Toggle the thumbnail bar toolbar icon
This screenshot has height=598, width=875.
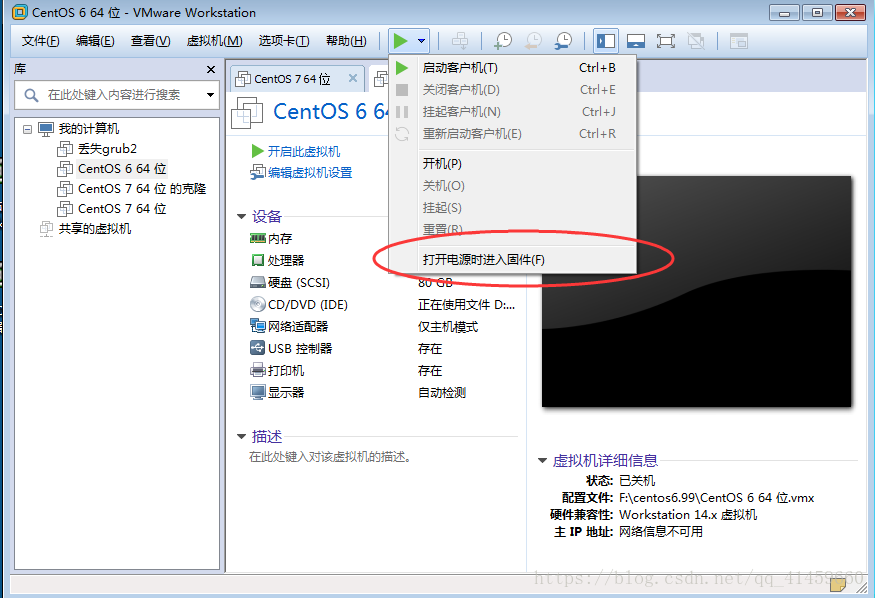(x=636, y=41)
